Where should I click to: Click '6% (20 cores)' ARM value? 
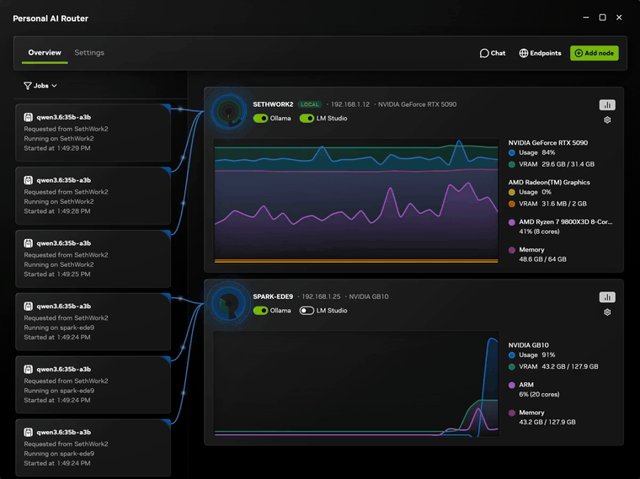(x=539, y=395)
